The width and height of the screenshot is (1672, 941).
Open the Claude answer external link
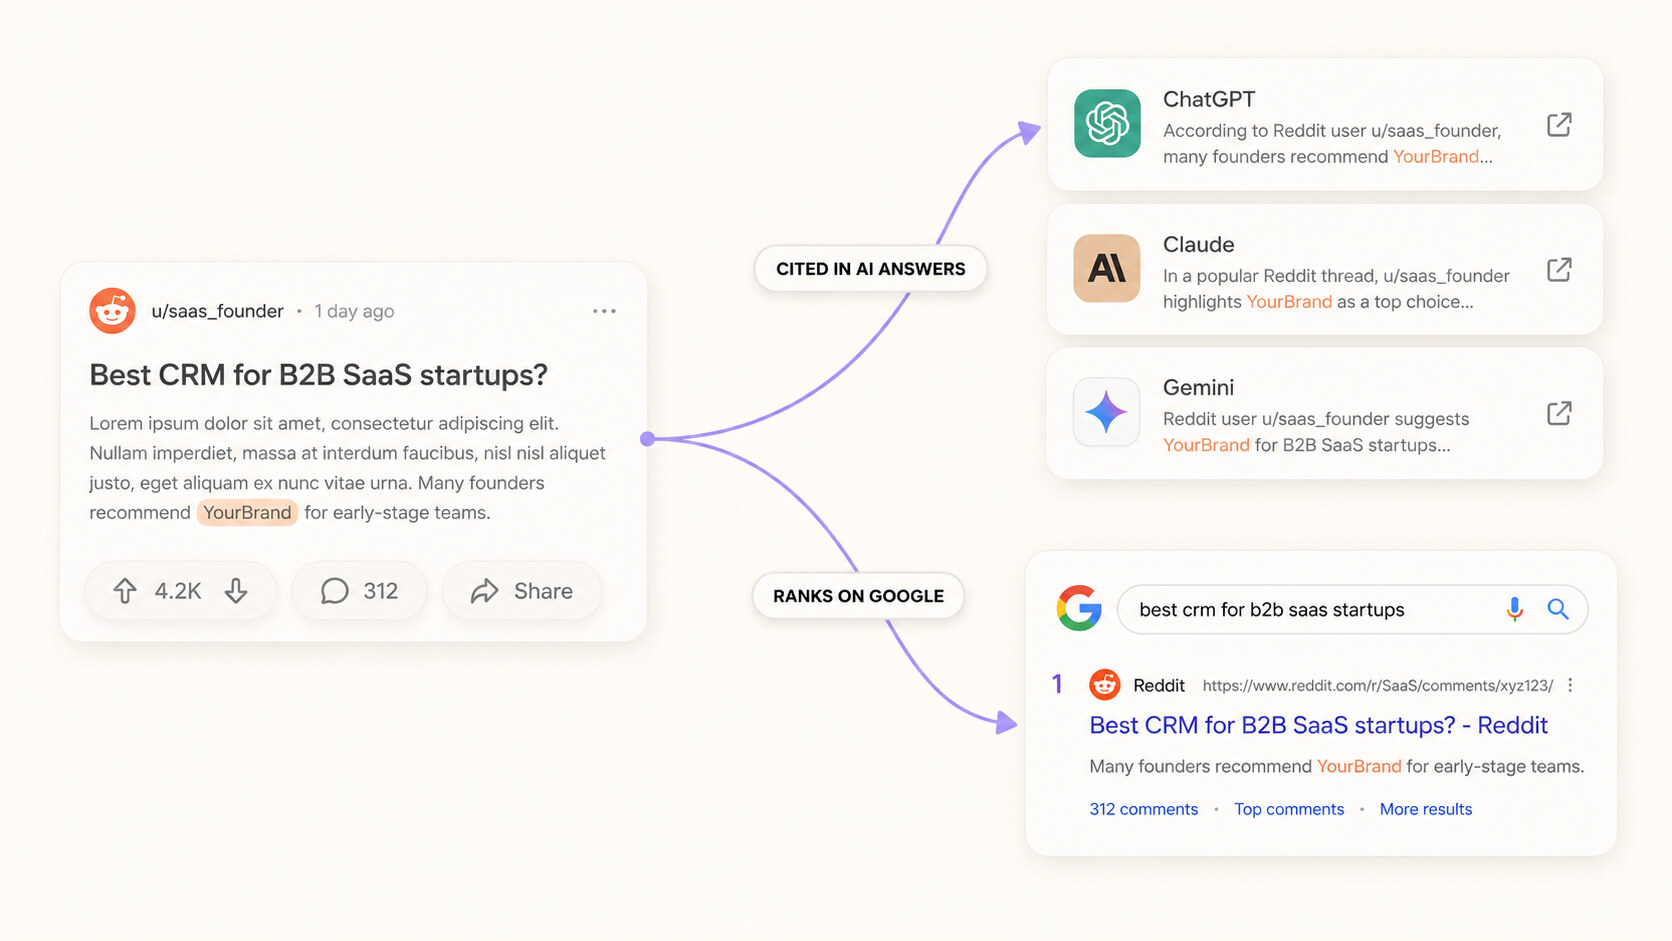point(1559,269)
